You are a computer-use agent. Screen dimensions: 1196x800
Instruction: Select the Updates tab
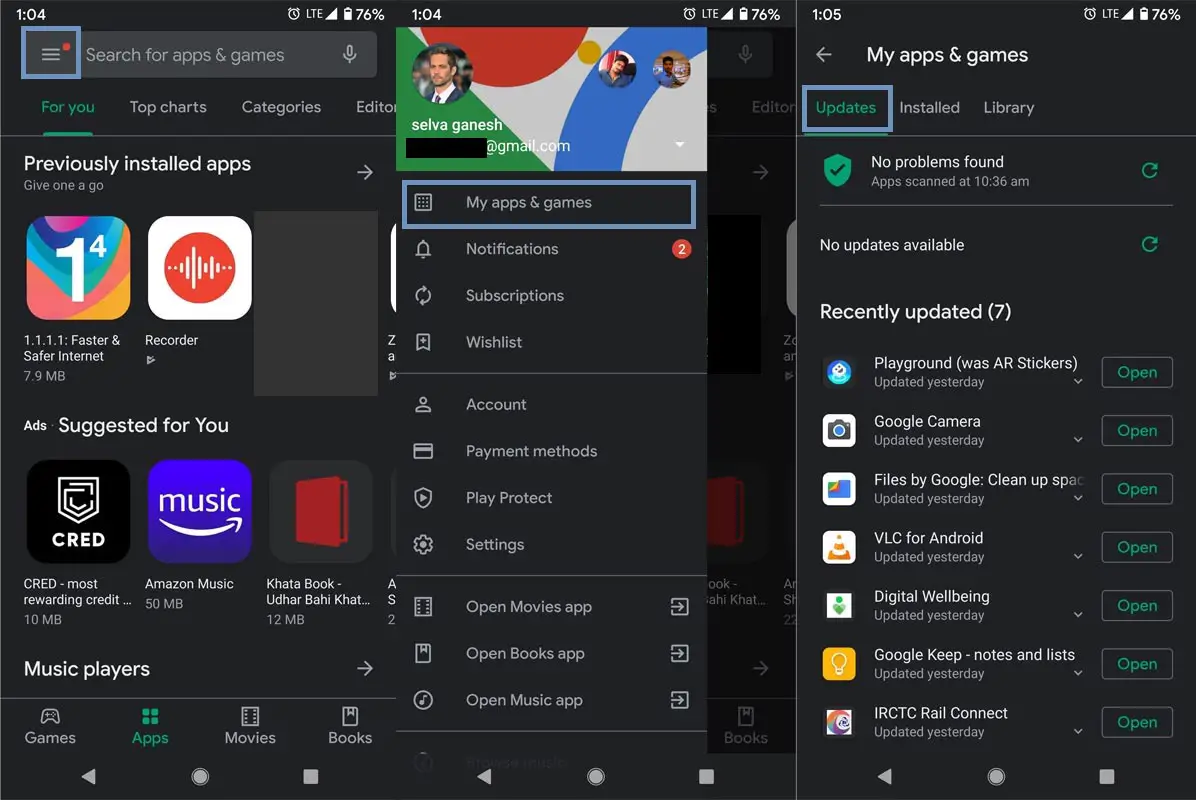click(846, 108)
